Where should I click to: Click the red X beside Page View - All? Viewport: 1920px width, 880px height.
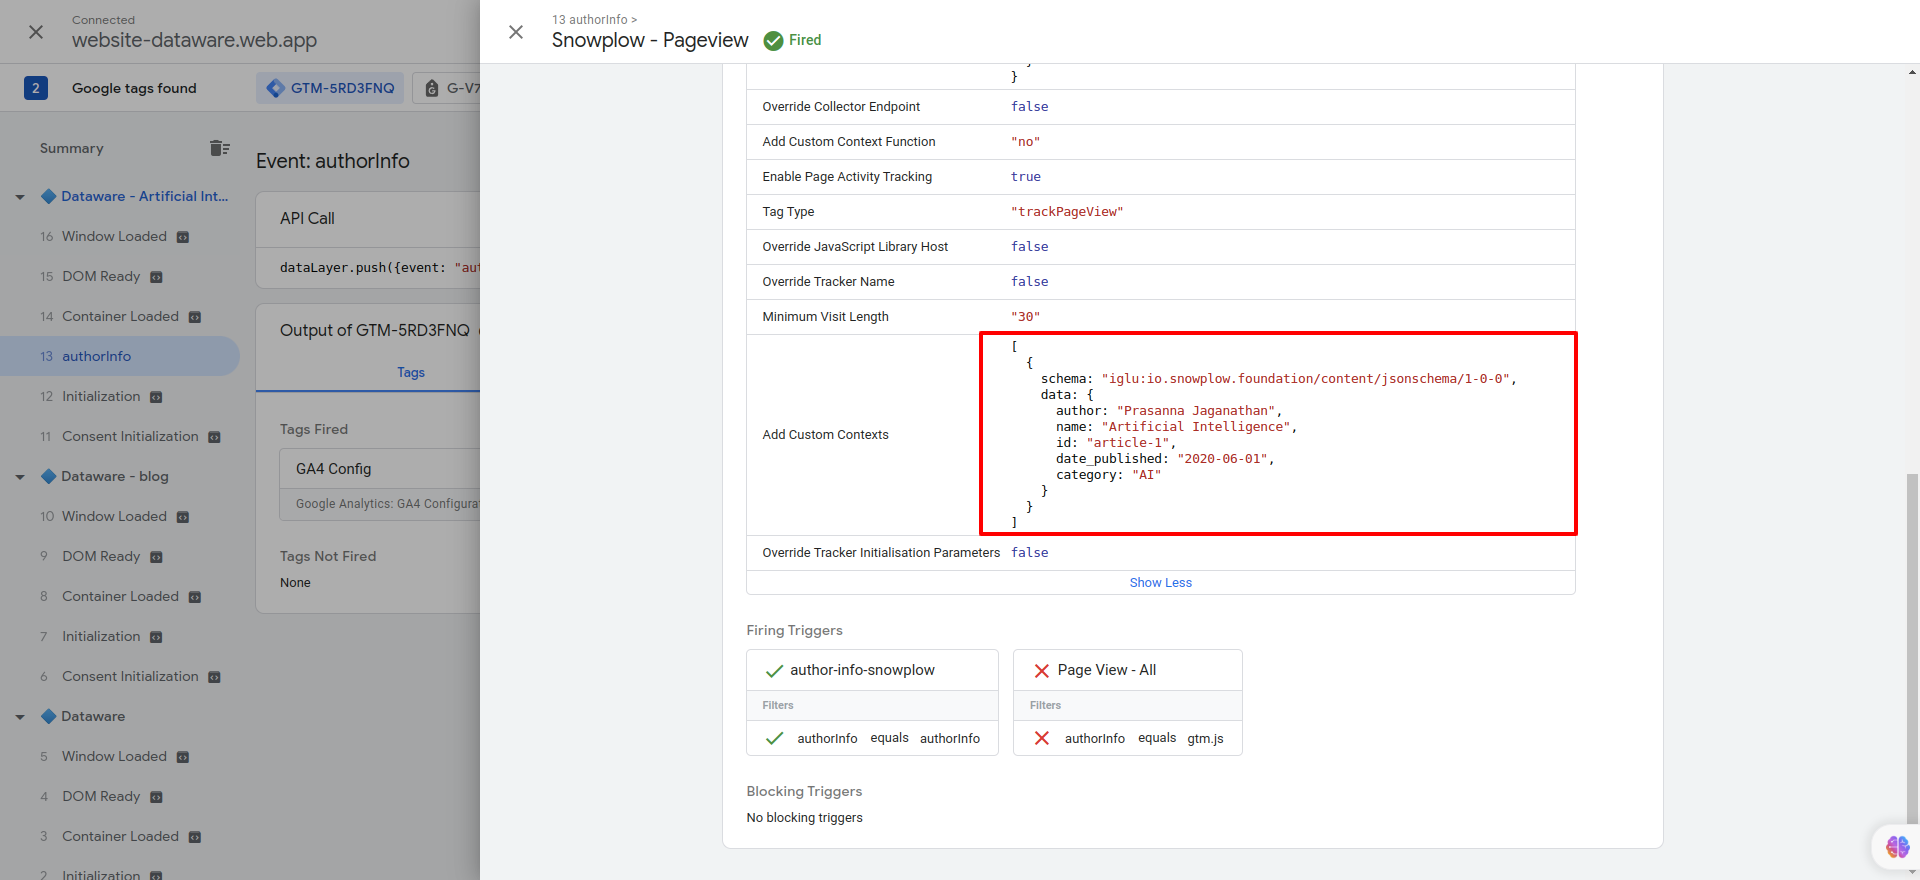coord(1042,671)
